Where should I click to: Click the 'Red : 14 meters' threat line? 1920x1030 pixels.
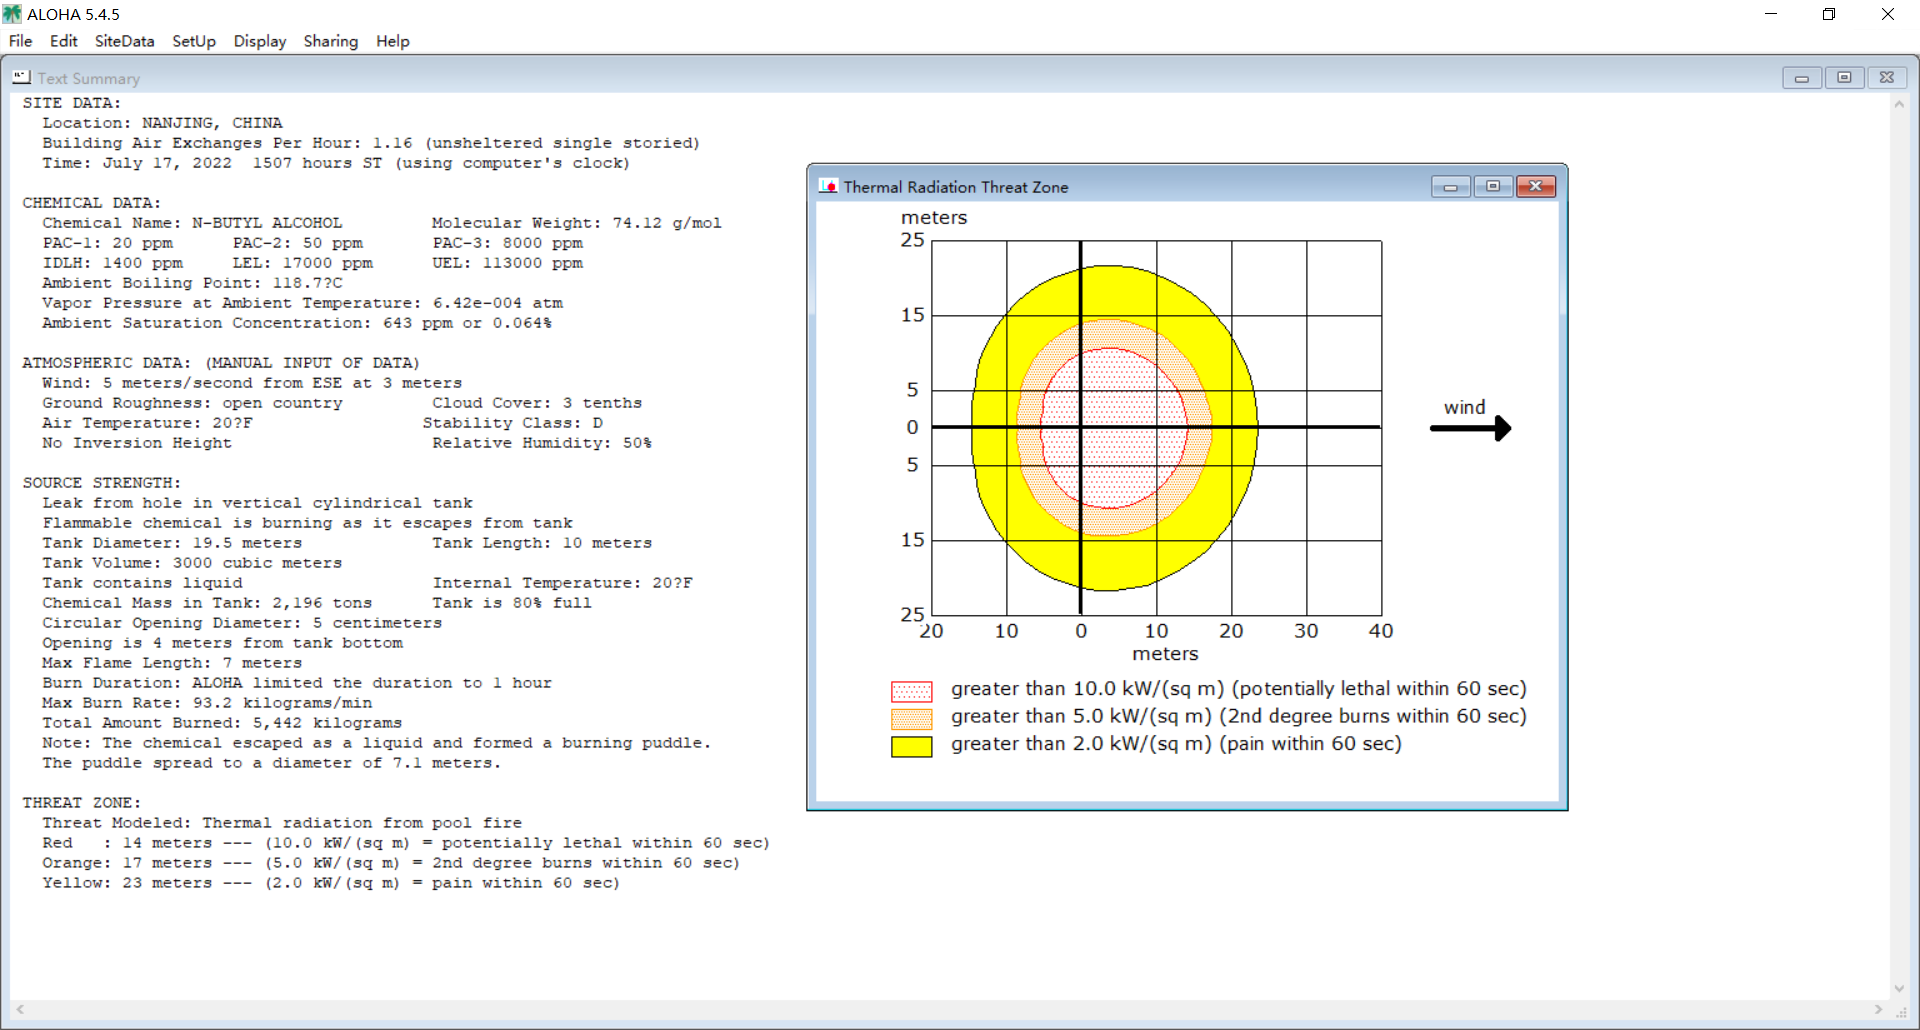(406, 843)
